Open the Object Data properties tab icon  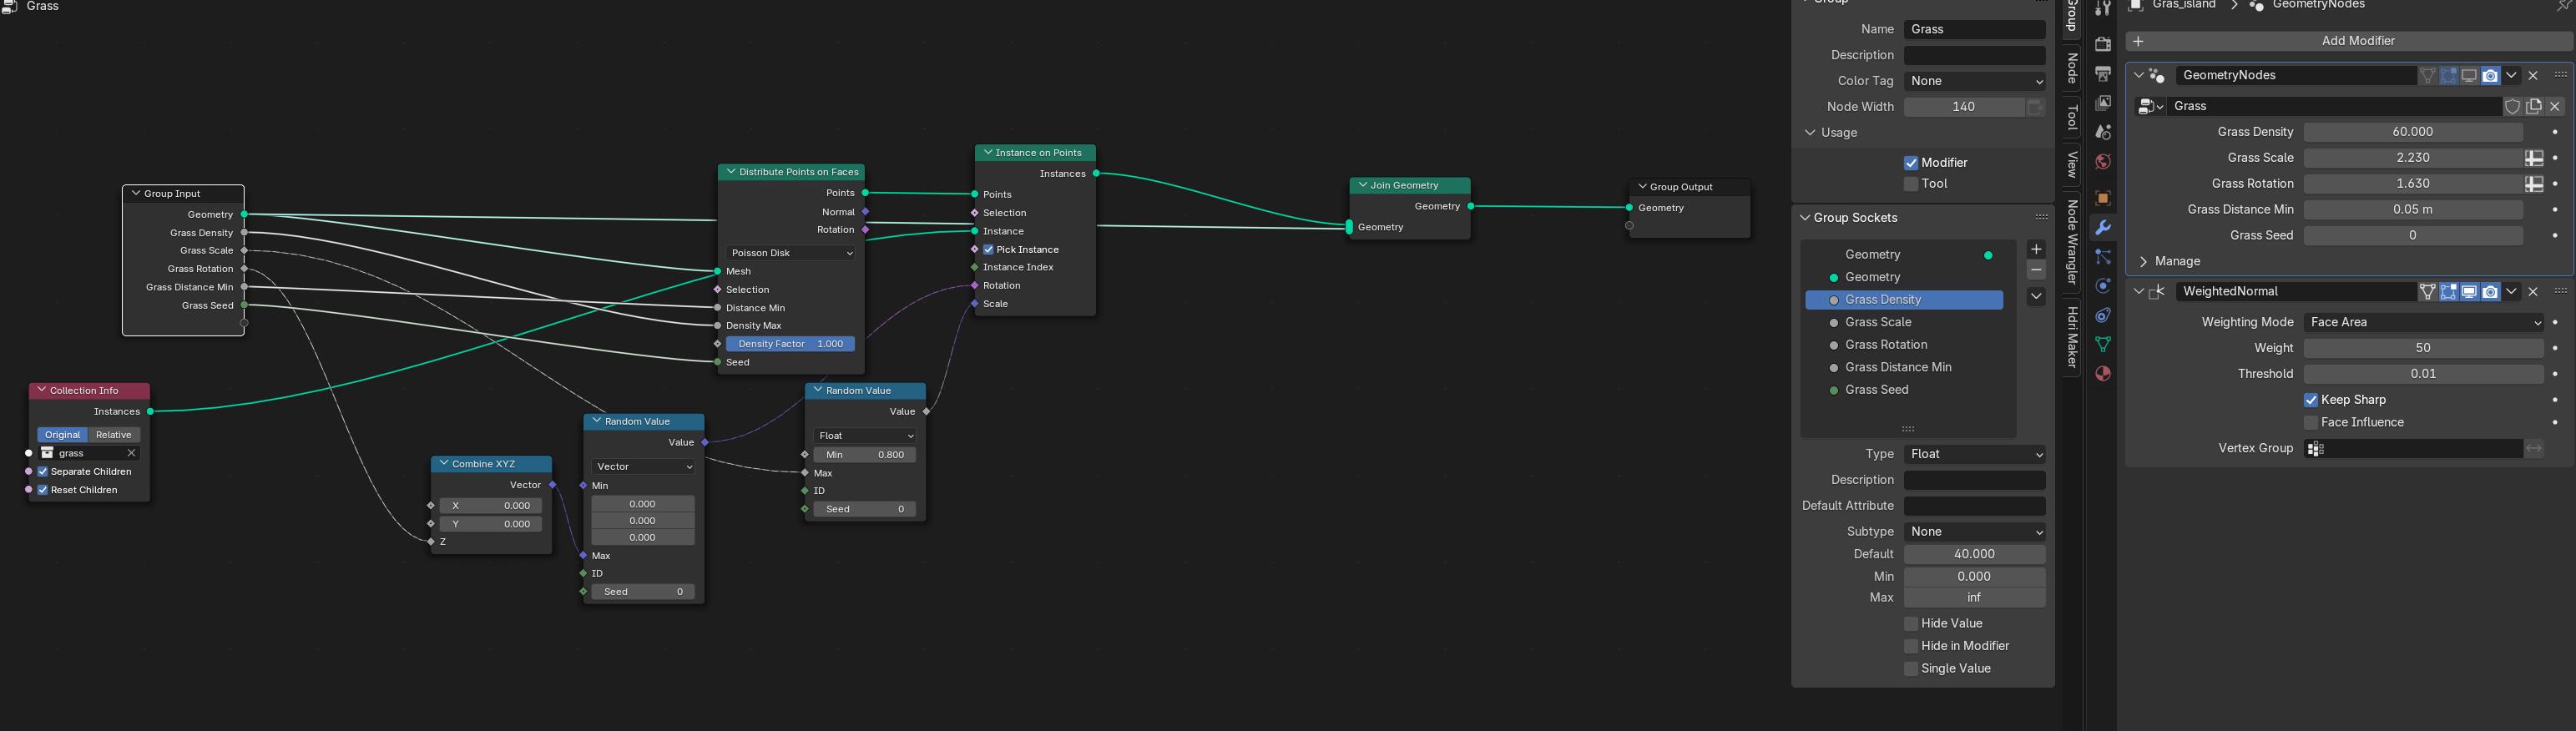(2103, 345)
